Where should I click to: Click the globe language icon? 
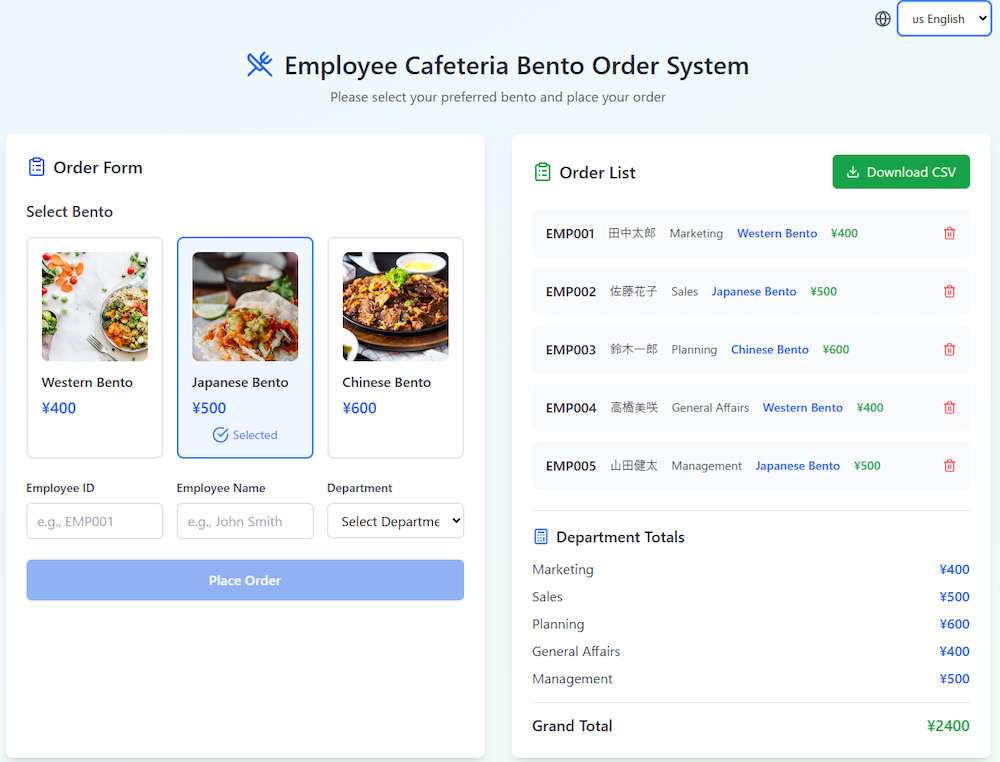point(882,19)
